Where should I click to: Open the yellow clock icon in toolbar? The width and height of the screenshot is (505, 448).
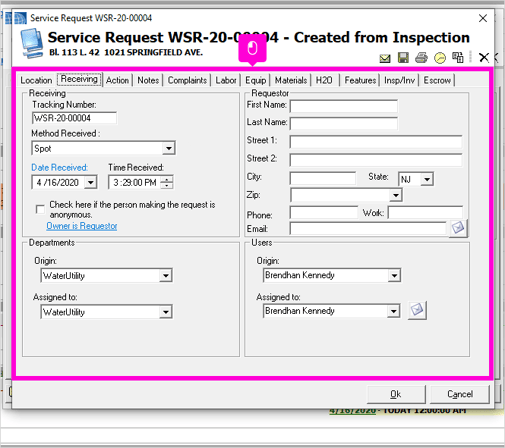point(440,58)
